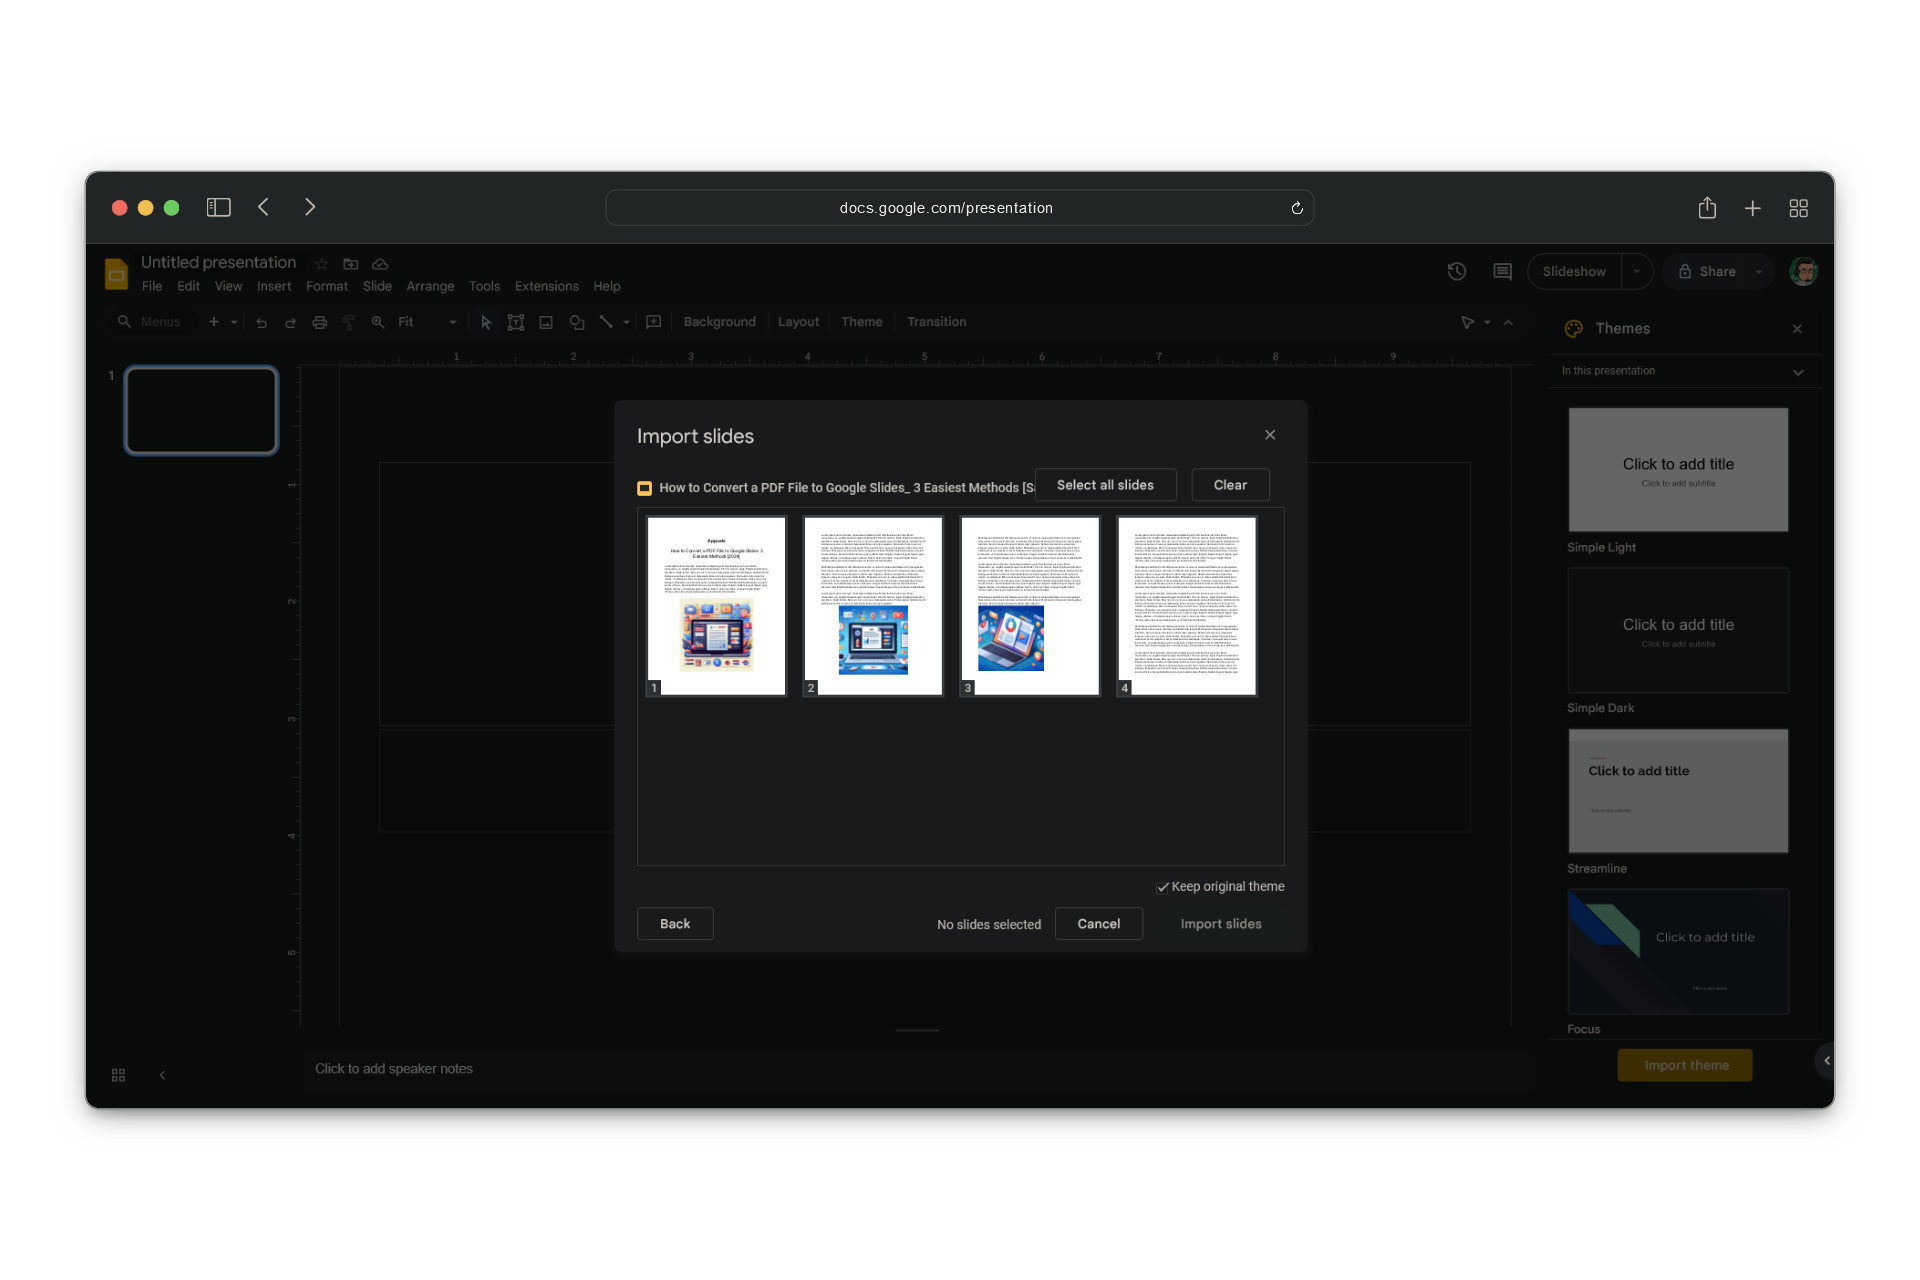Click the print icon in toolbar
This screenshot has height=1280, width=1920.
(320, 322)
